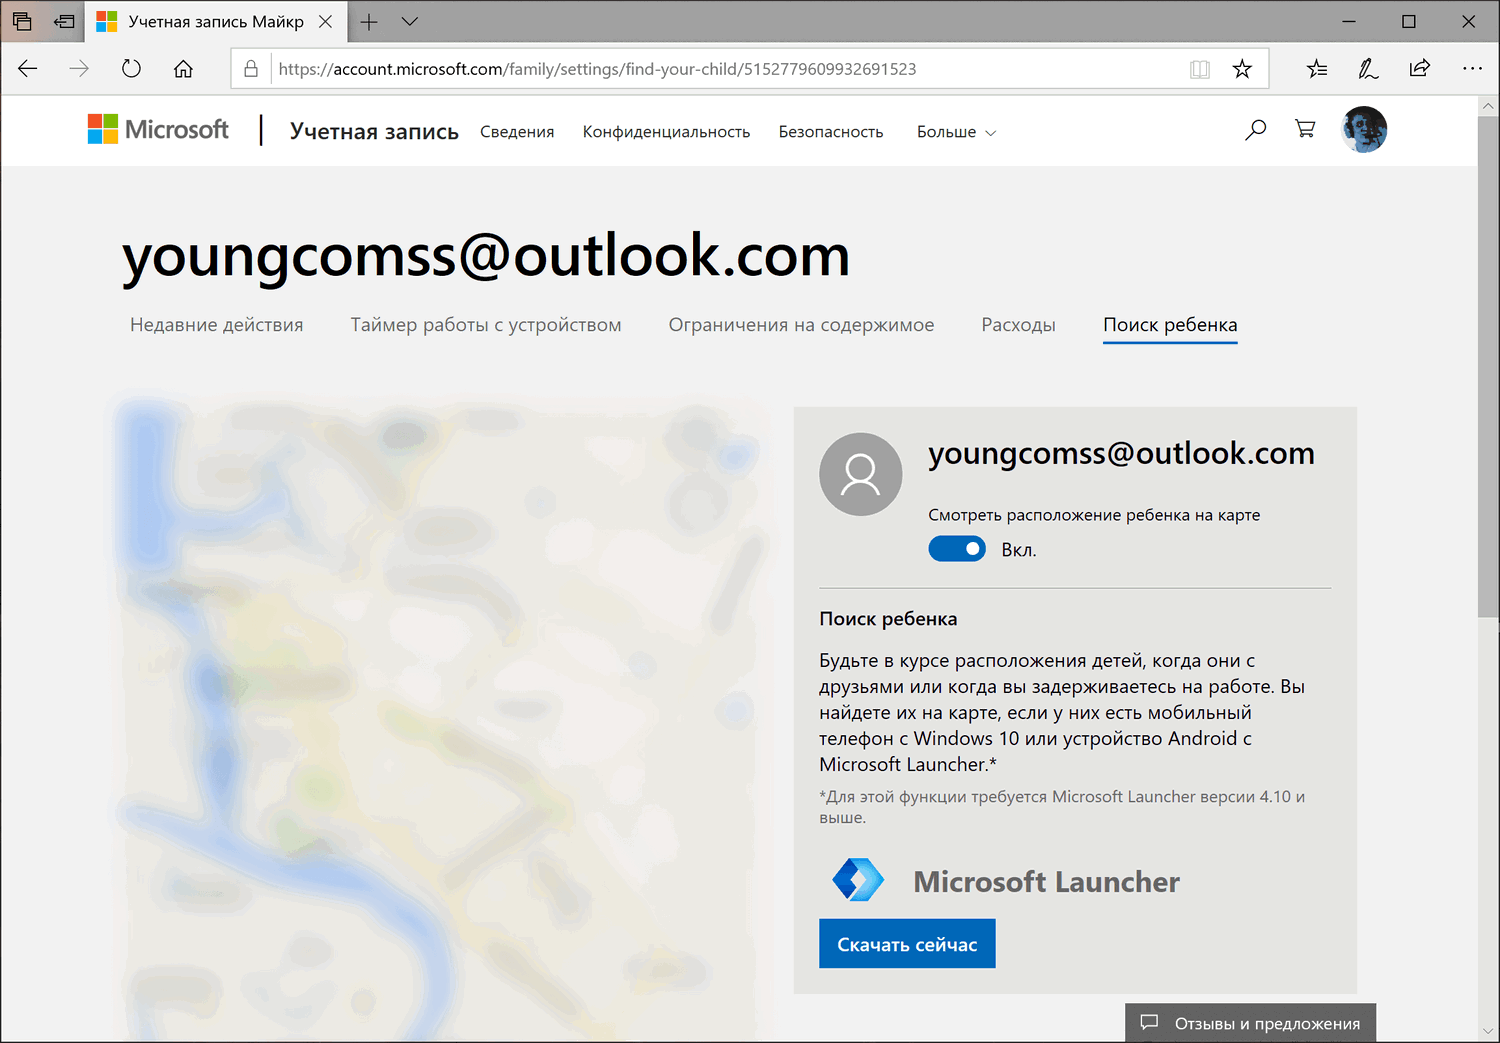Open Ограничения на содержимое tab
1500x1043 pixels.
801,325
